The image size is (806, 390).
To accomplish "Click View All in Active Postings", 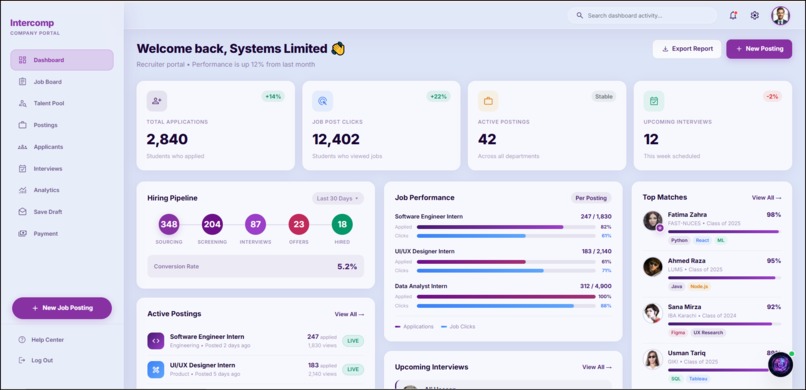I will (349, 314).
